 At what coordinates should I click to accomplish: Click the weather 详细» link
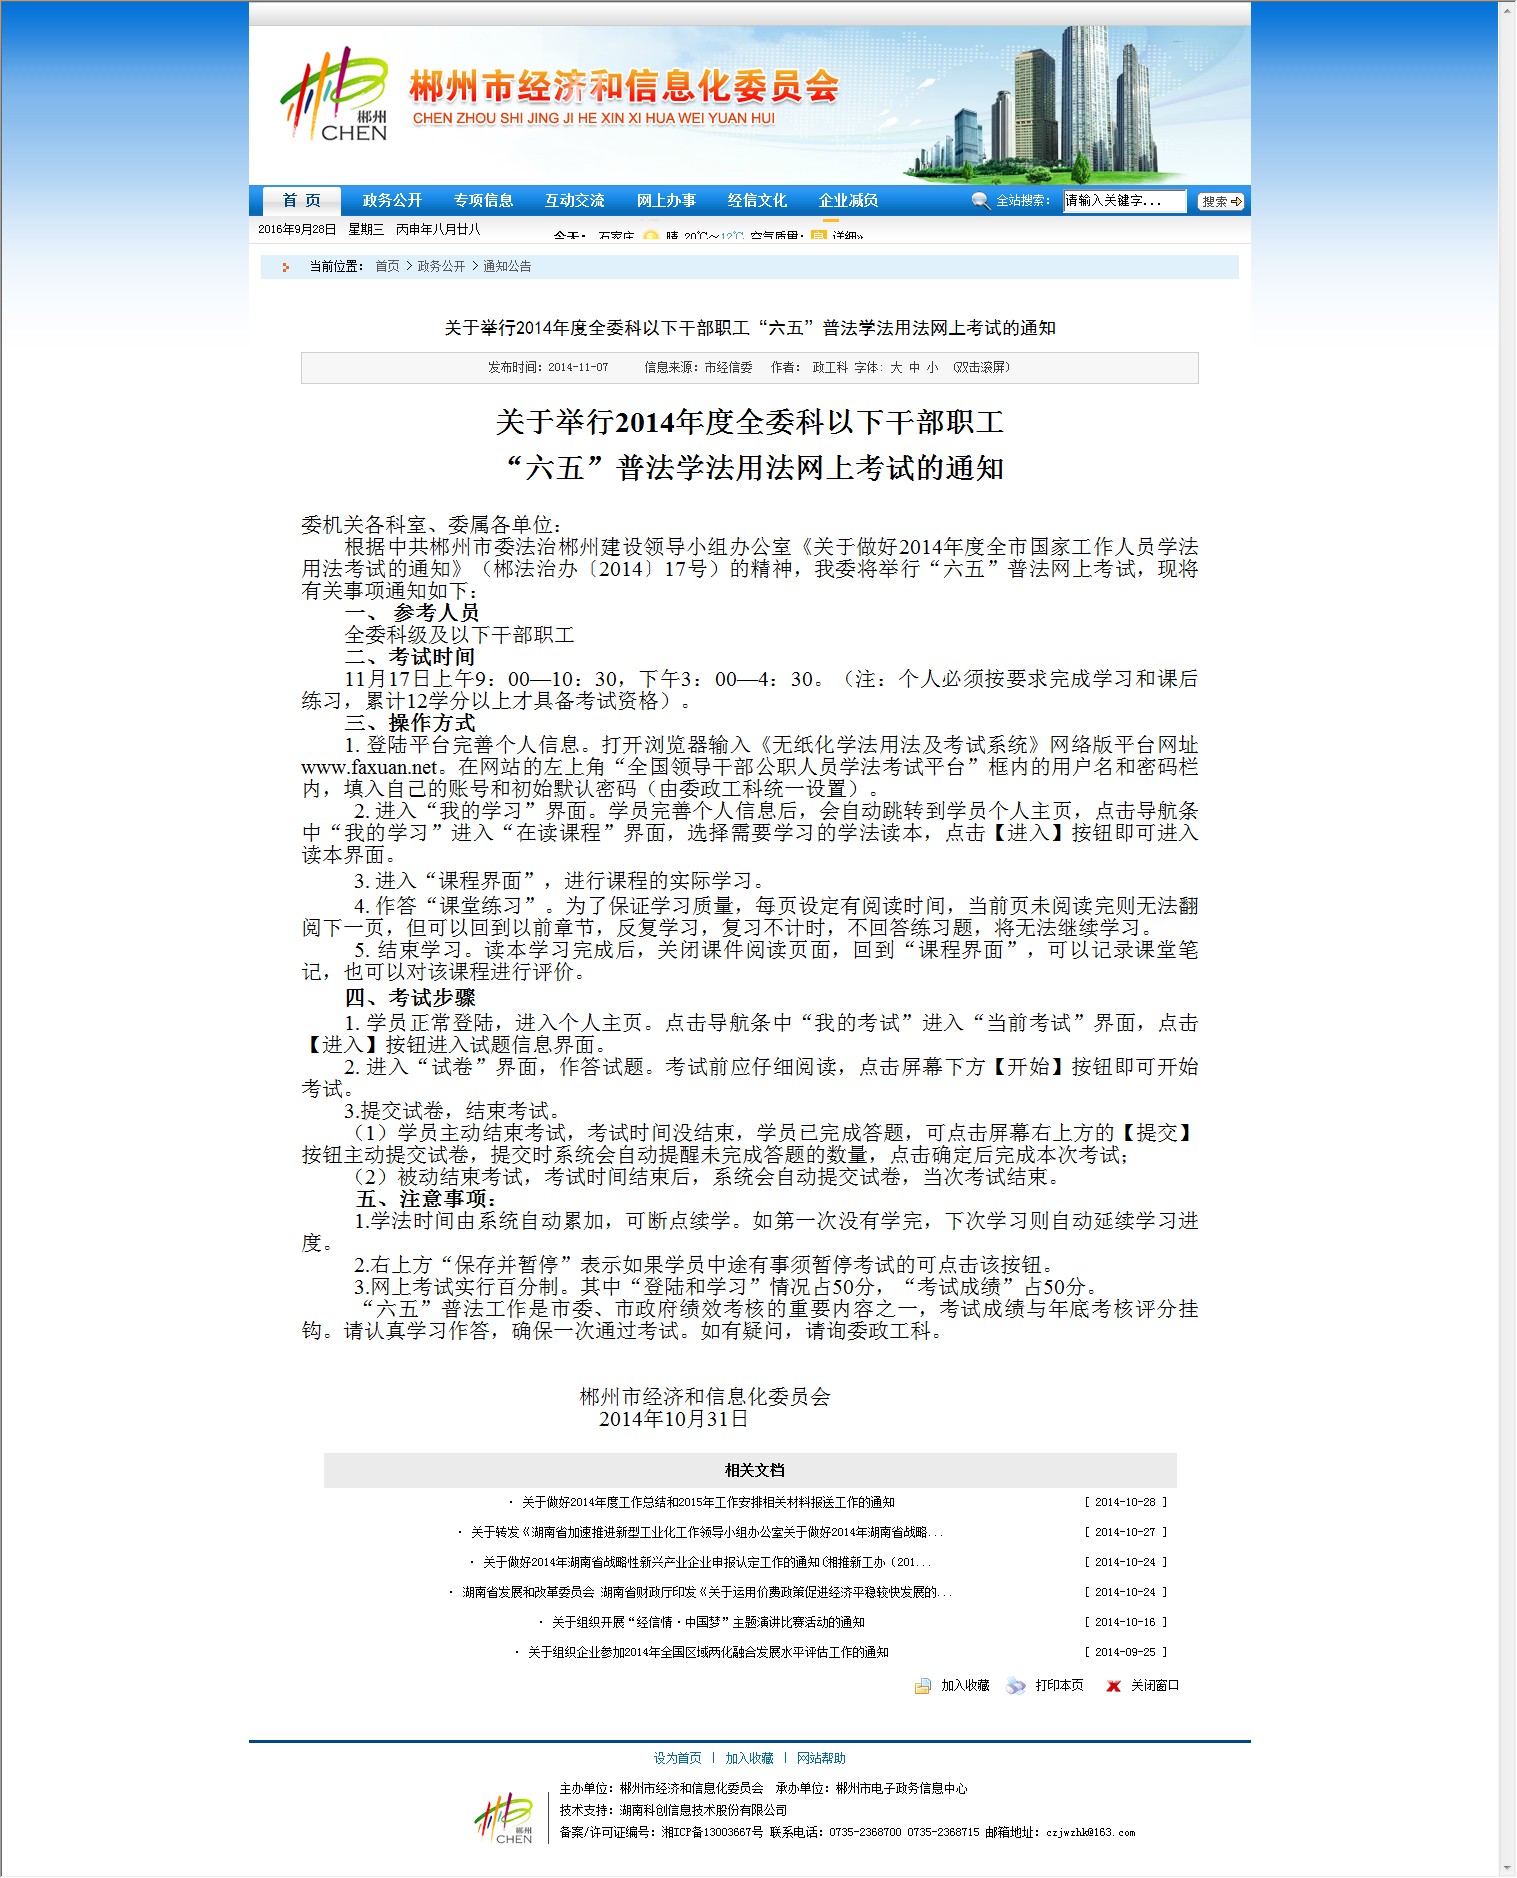847,236
